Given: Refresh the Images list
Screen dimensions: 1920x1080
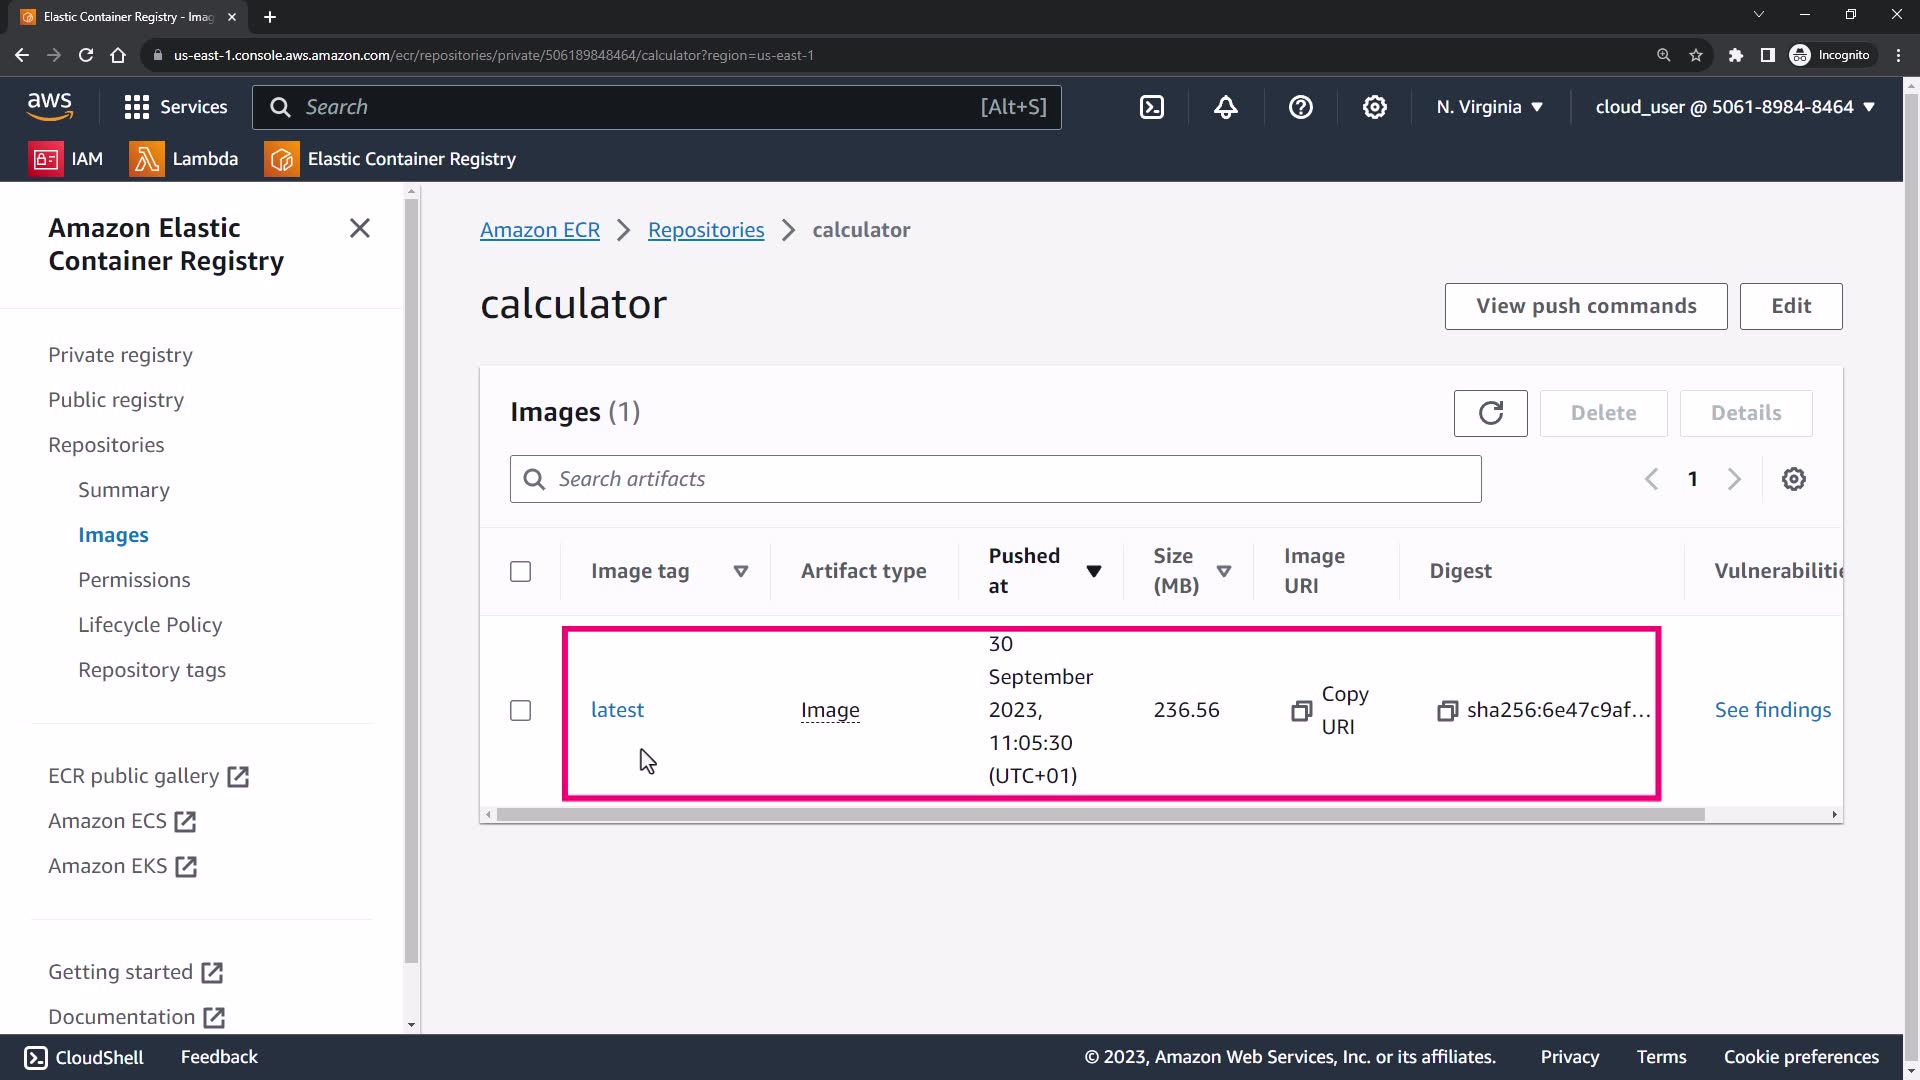Looking at the screenshot, I should click(1490, 413).
